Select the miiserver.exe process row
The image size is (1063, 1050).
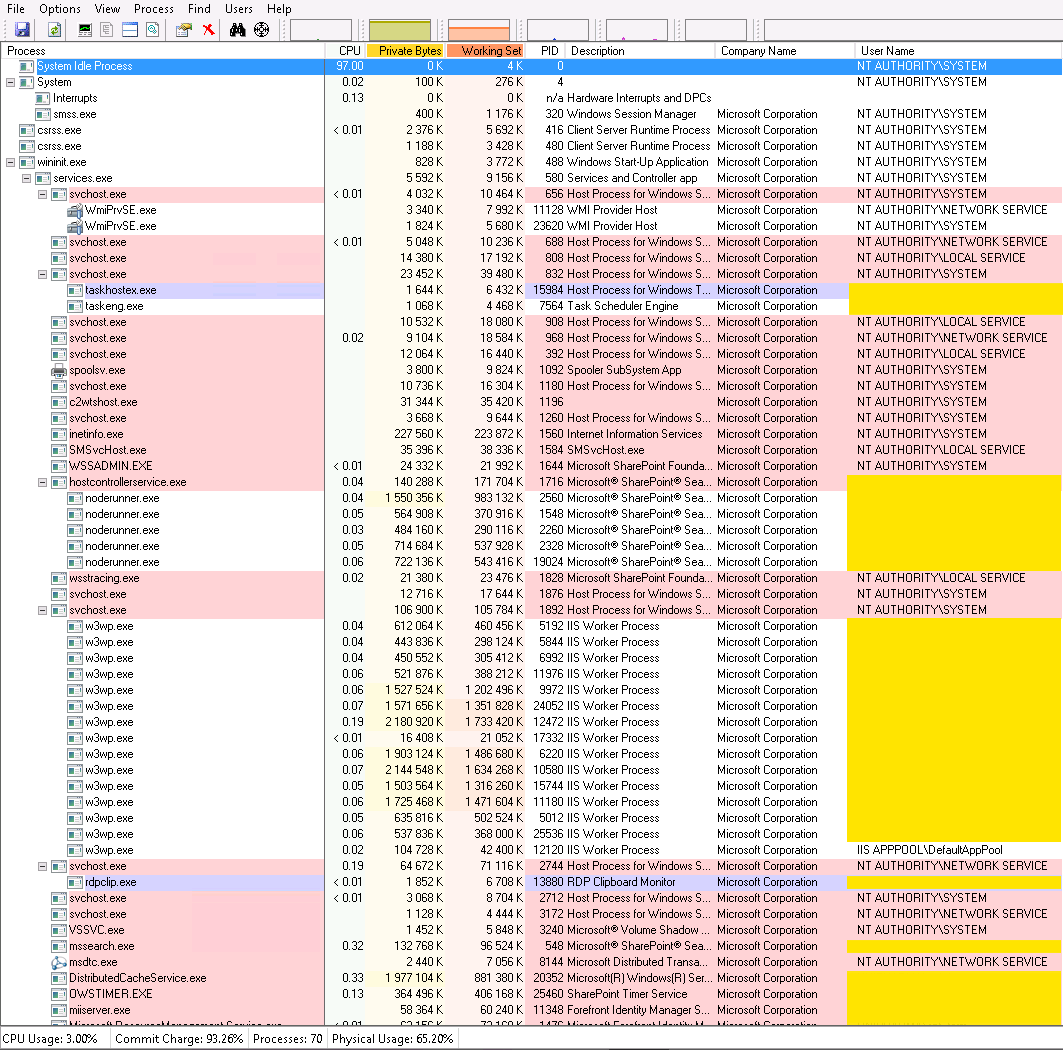[531, 1010]
